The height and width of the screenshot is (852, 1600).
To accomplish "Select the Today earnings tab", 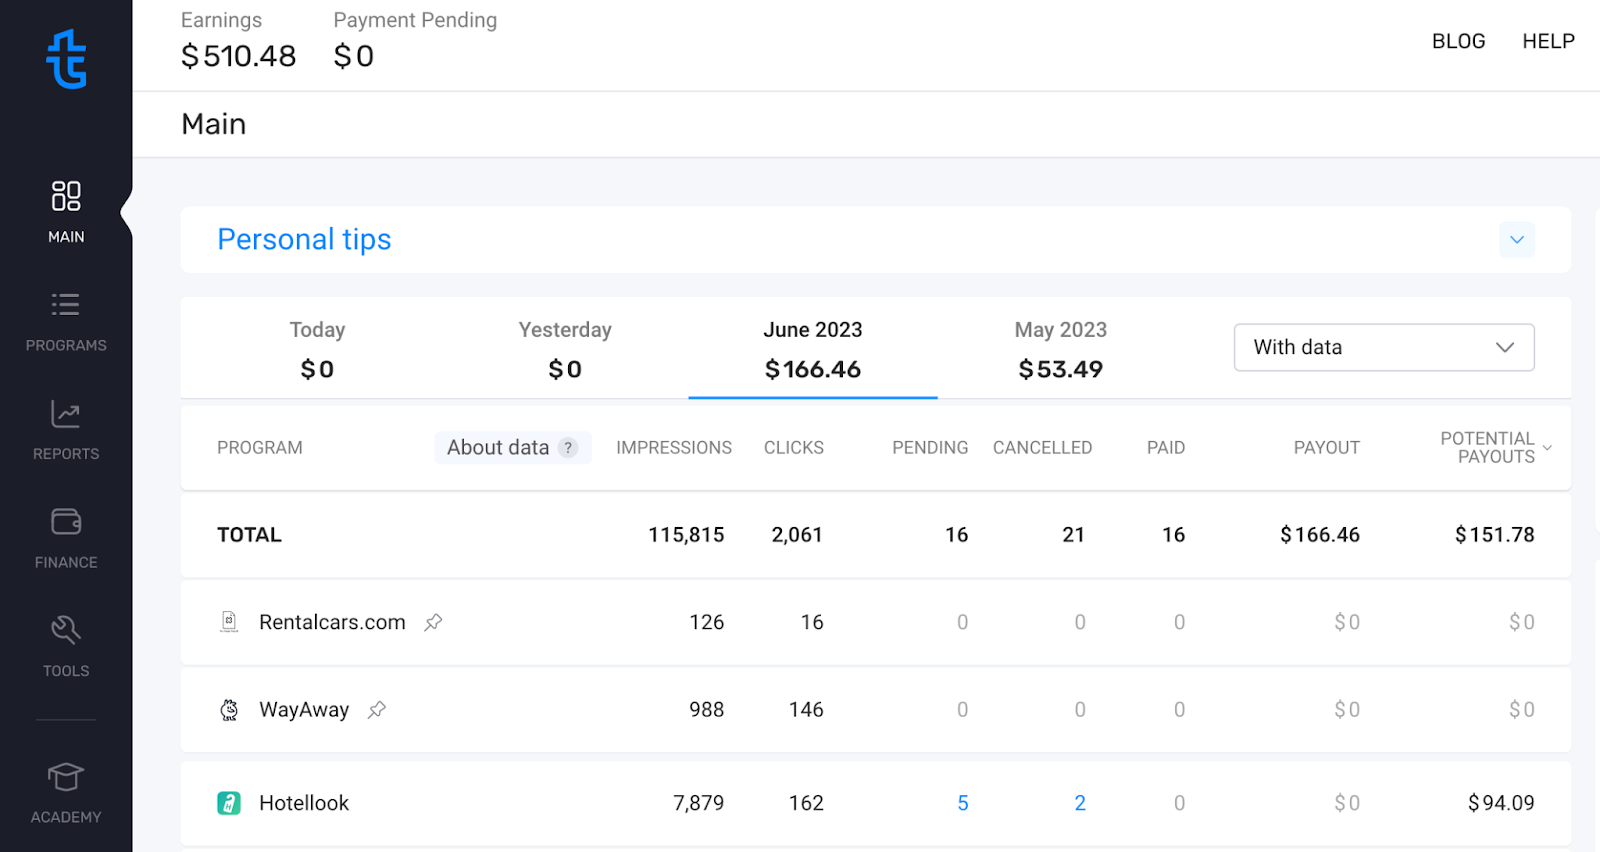I will pos(317,349).
